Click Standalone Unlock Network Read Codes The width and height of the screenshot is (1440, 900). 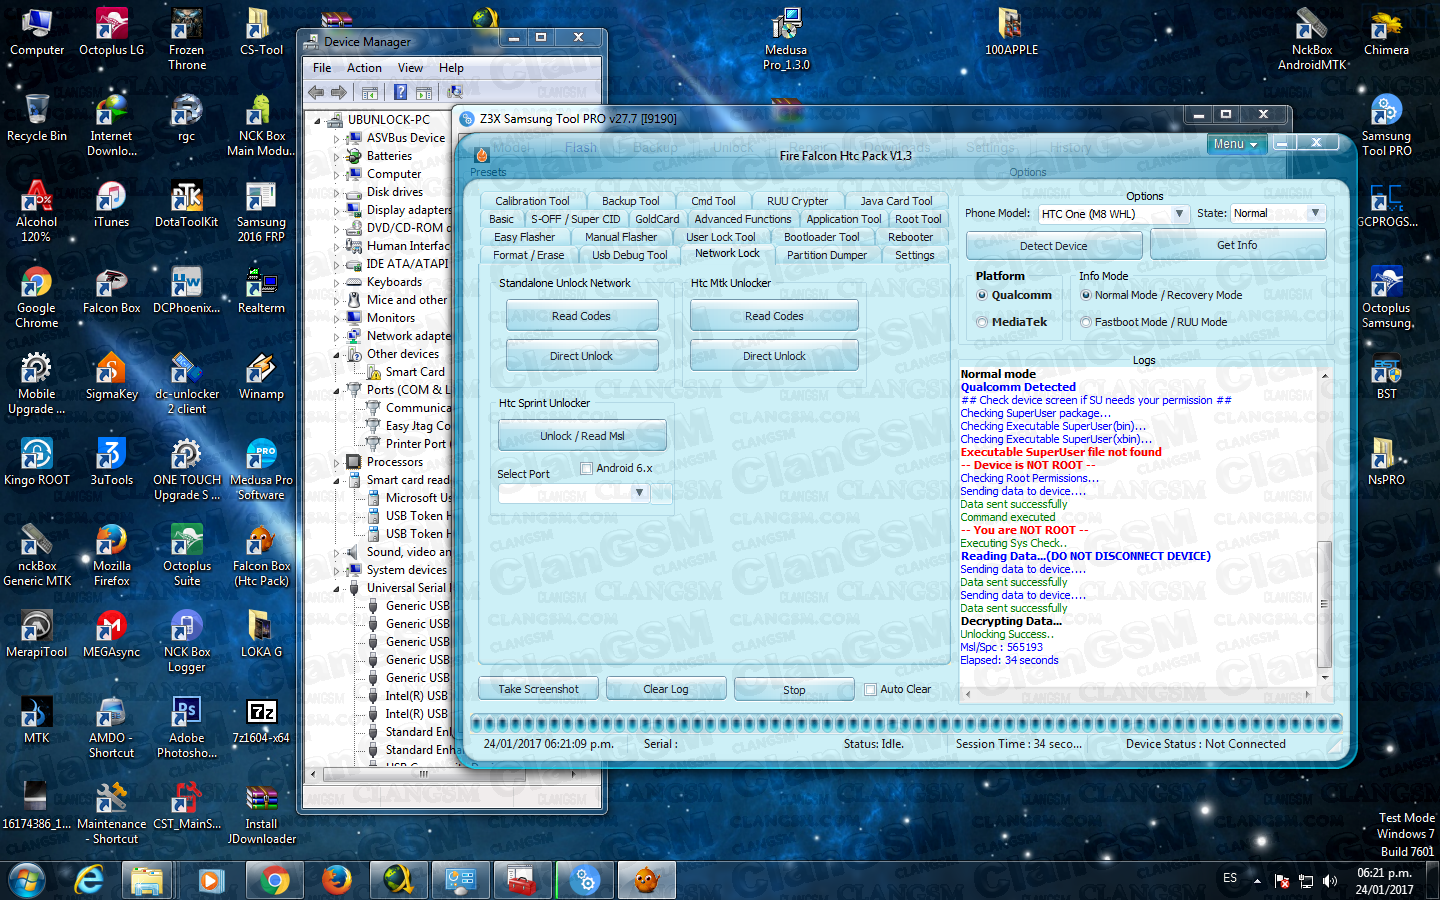tap(581, 316)
